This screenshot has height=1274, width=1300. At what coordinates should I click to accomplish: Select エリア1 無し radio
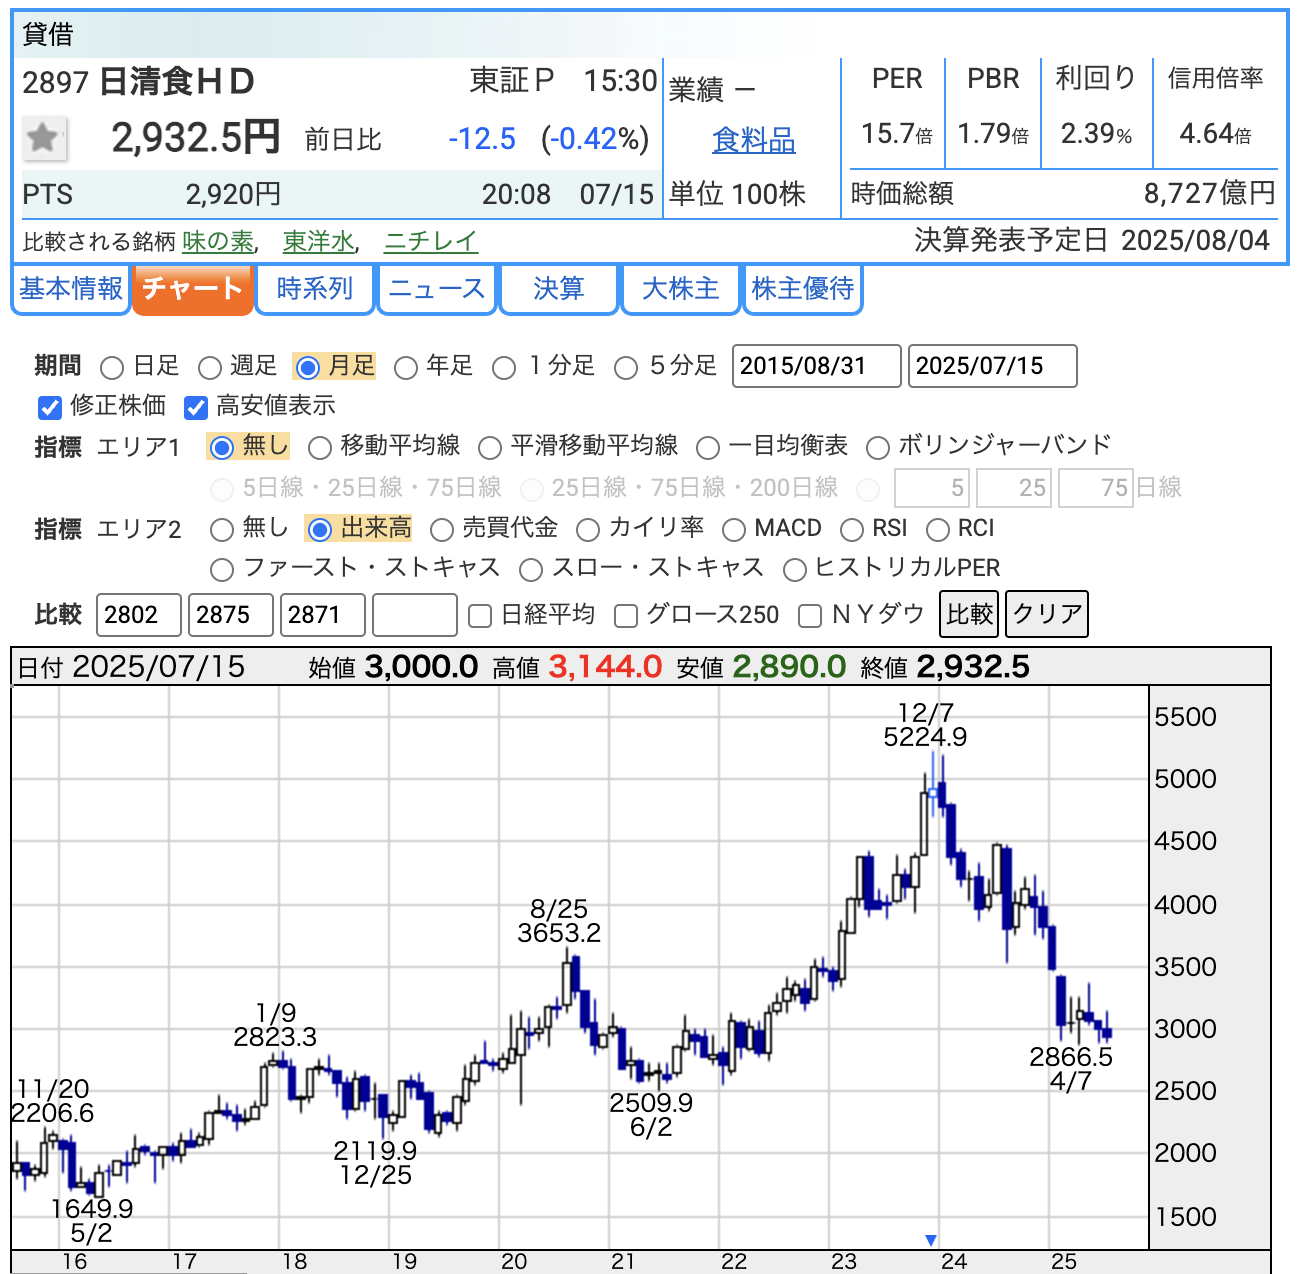222,447
